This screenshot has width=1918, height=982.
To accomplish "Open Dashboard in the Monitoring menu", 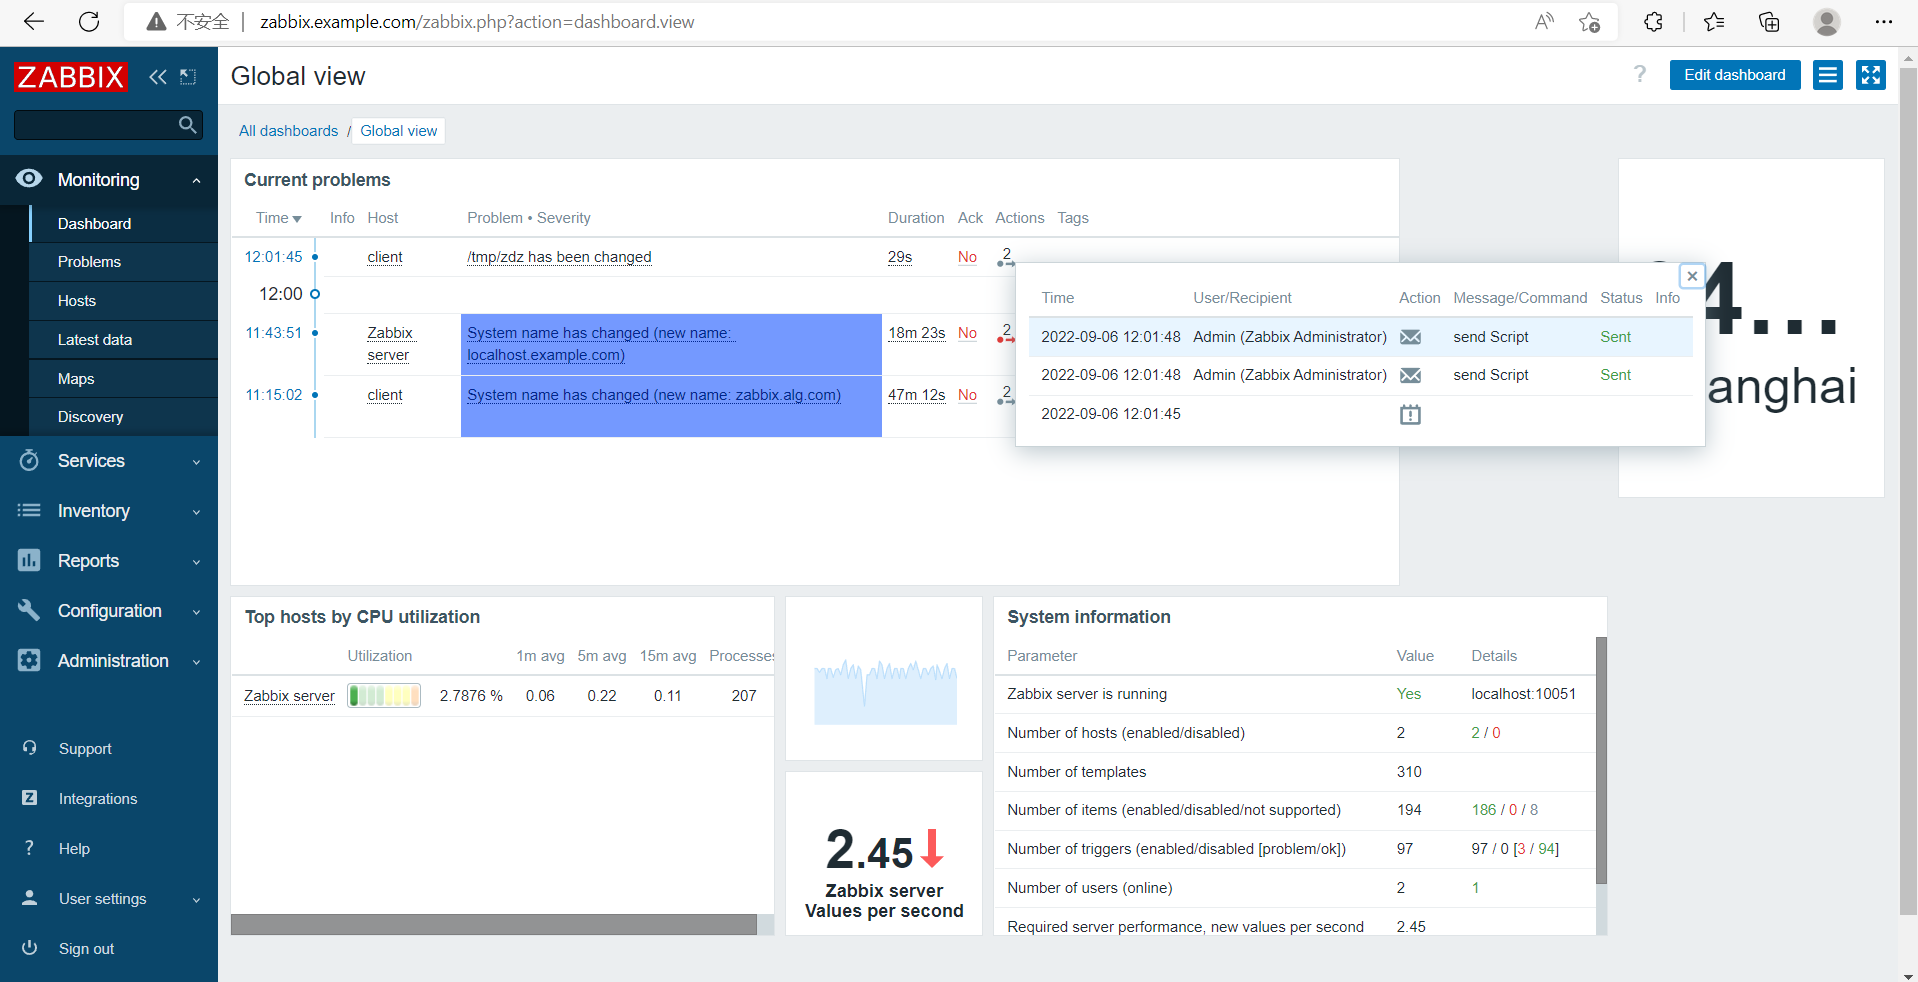I will pyautogui.click(x=124, y=223).
